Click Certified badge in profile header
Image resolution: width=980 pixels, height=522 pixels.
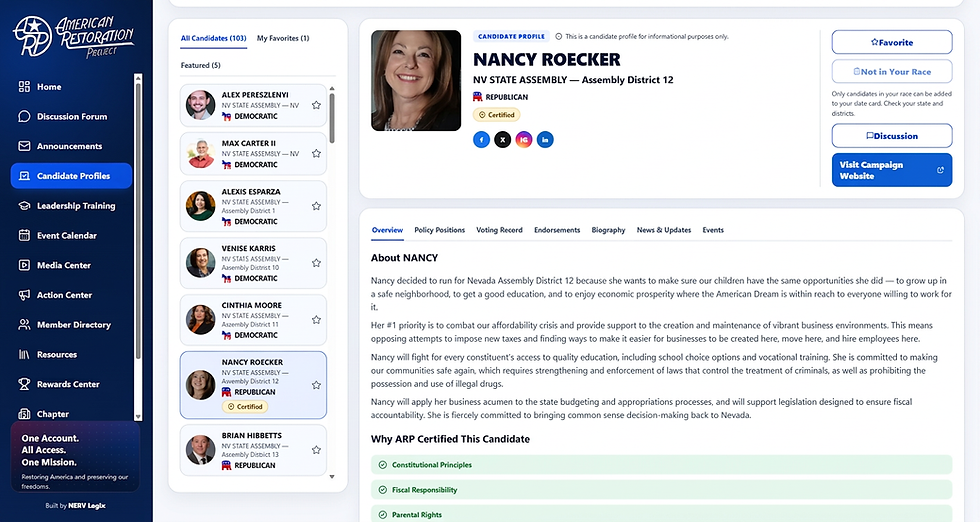click(x=496, y=115)
